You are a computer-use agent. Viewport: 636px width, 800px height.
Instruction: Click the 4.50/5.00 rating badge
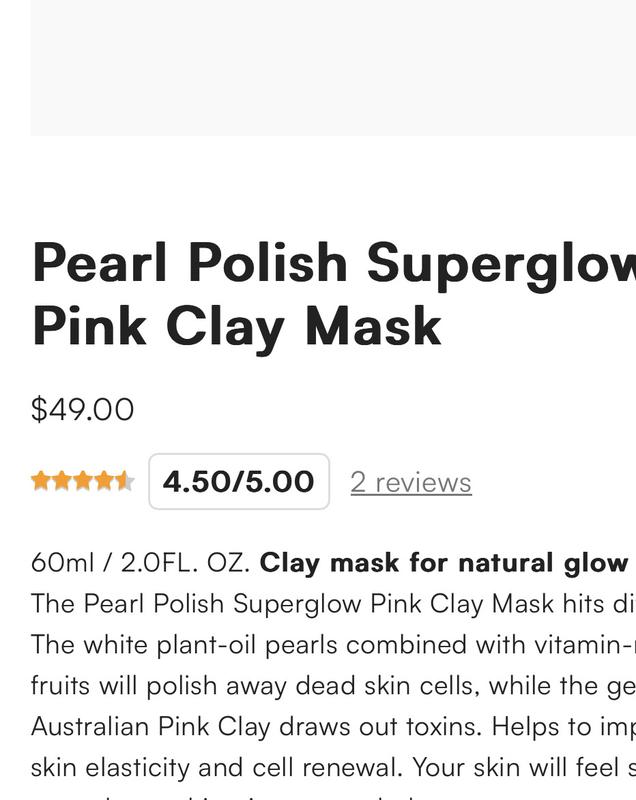pyautogui.click(x=239, y=482)
